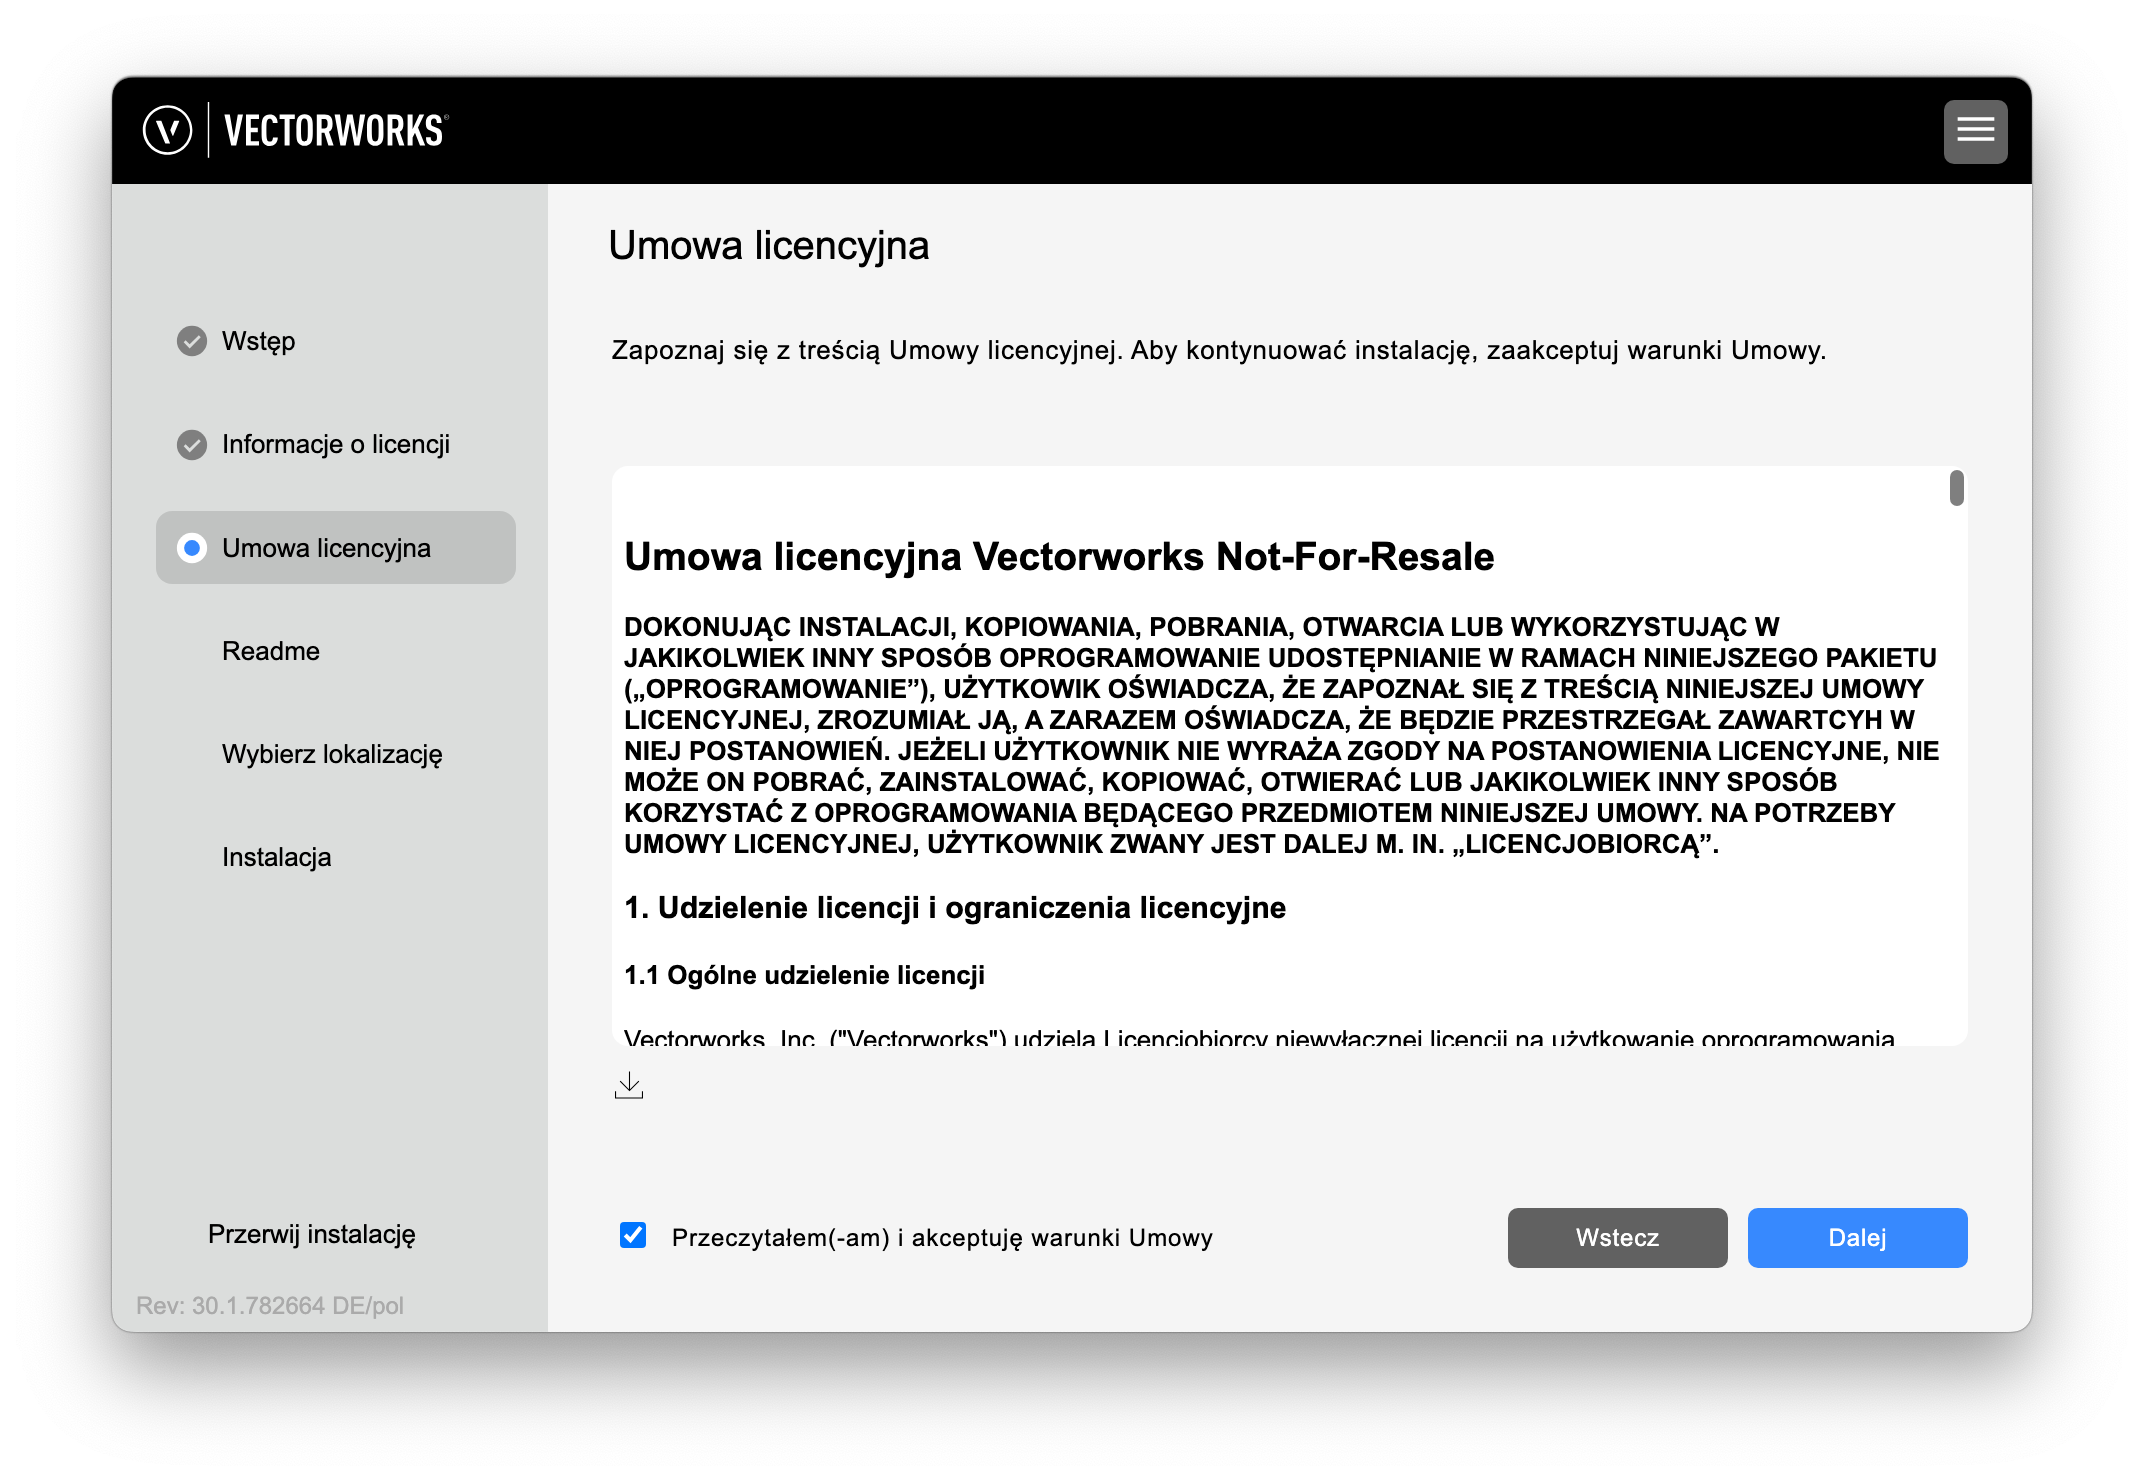Click the Wstęp completed checkmark icon
The width and height of the screenshot is (2144, 1480).
[x=192, y=341]
